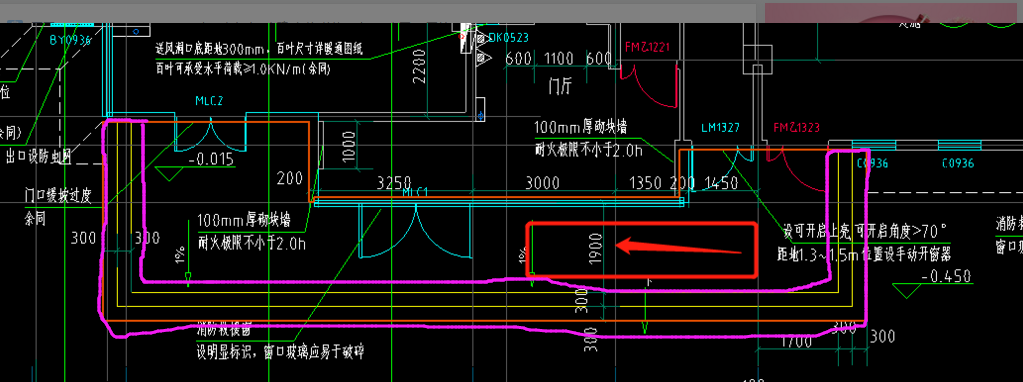Viewport: 1023px width, 382px height.
Task: Click the MLC1 door label
Action: [x=415, y=192]
